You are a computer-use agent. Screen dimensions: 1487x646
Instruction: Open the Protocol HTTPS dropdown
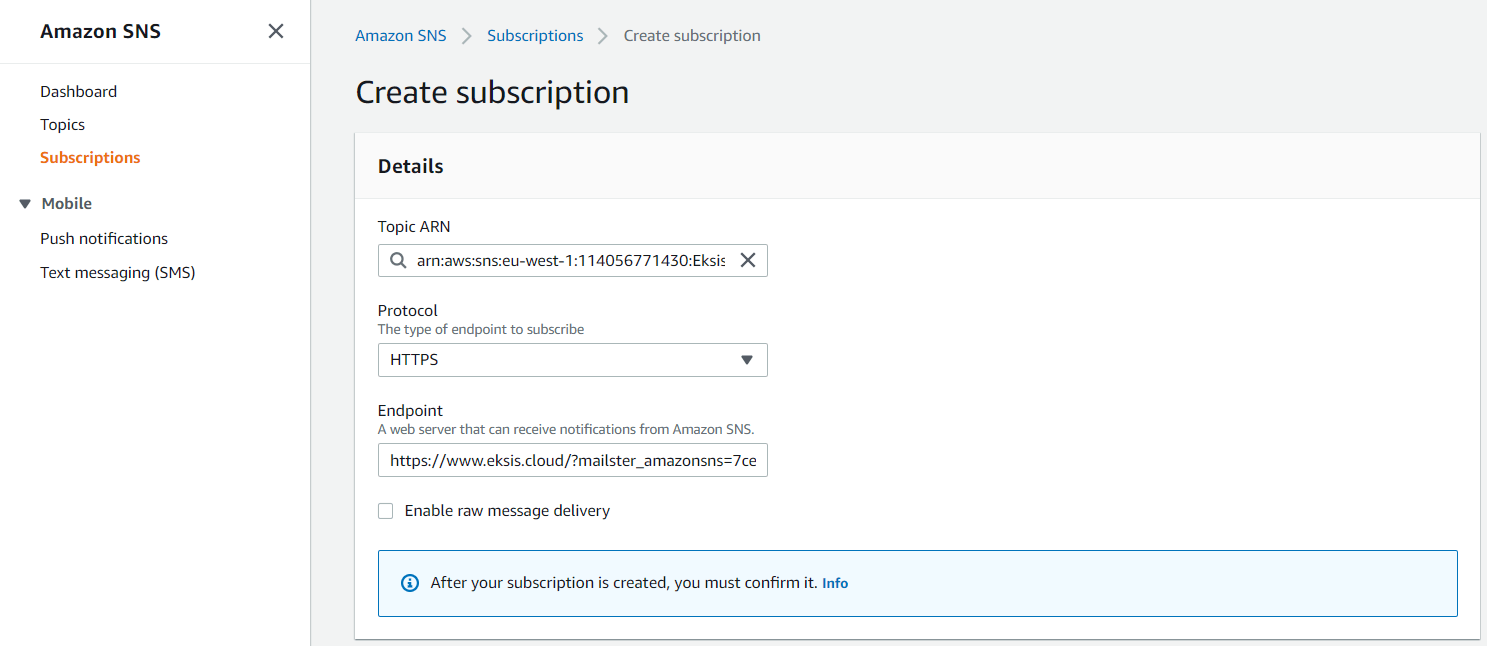[572, 360]
